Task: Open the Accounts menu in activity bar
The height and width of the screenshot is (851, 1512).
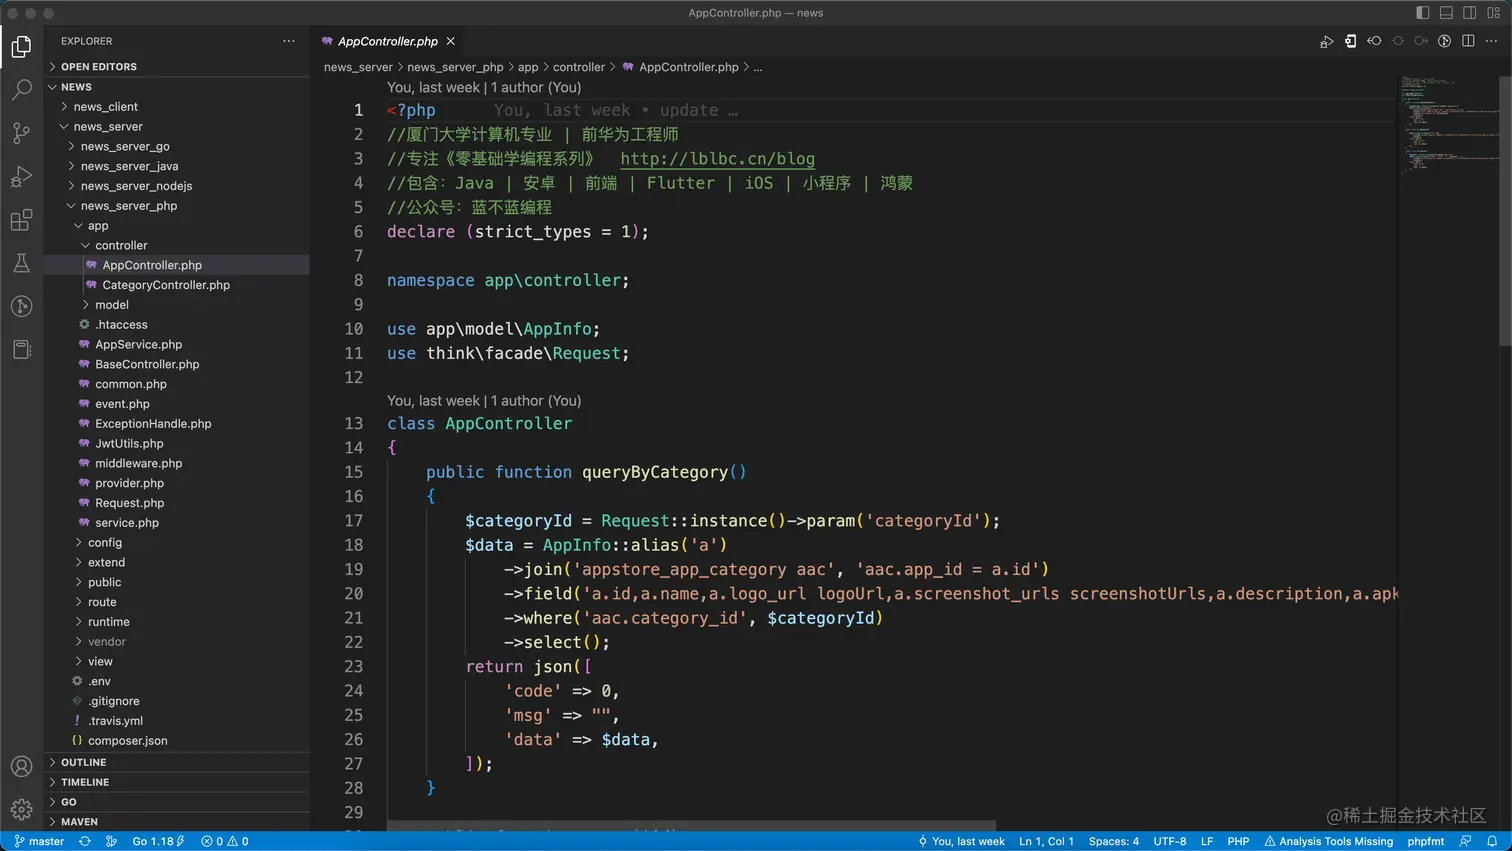Action: coord(21,767)
